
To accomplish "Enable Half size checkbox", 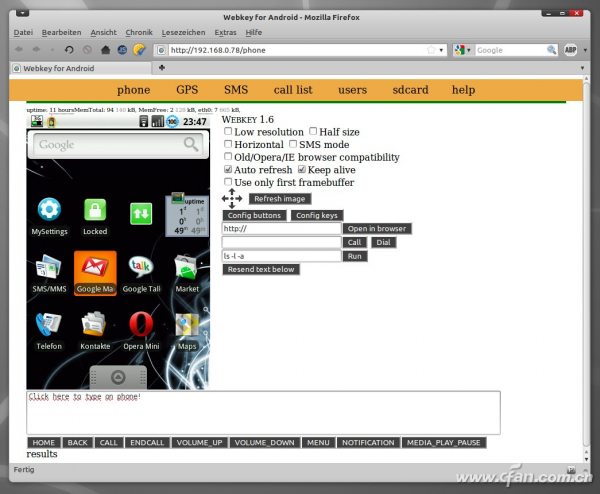I will point(313,131).
